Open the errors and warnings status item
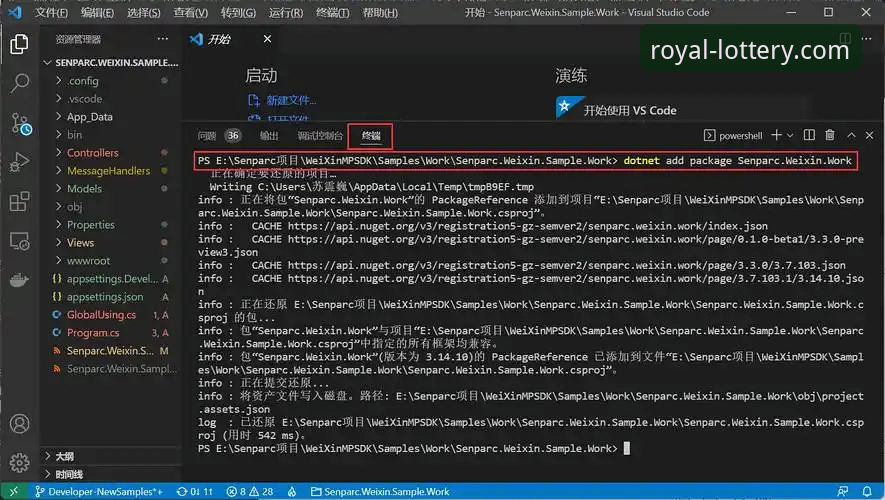The image size is (885, 500). (249, 492)
